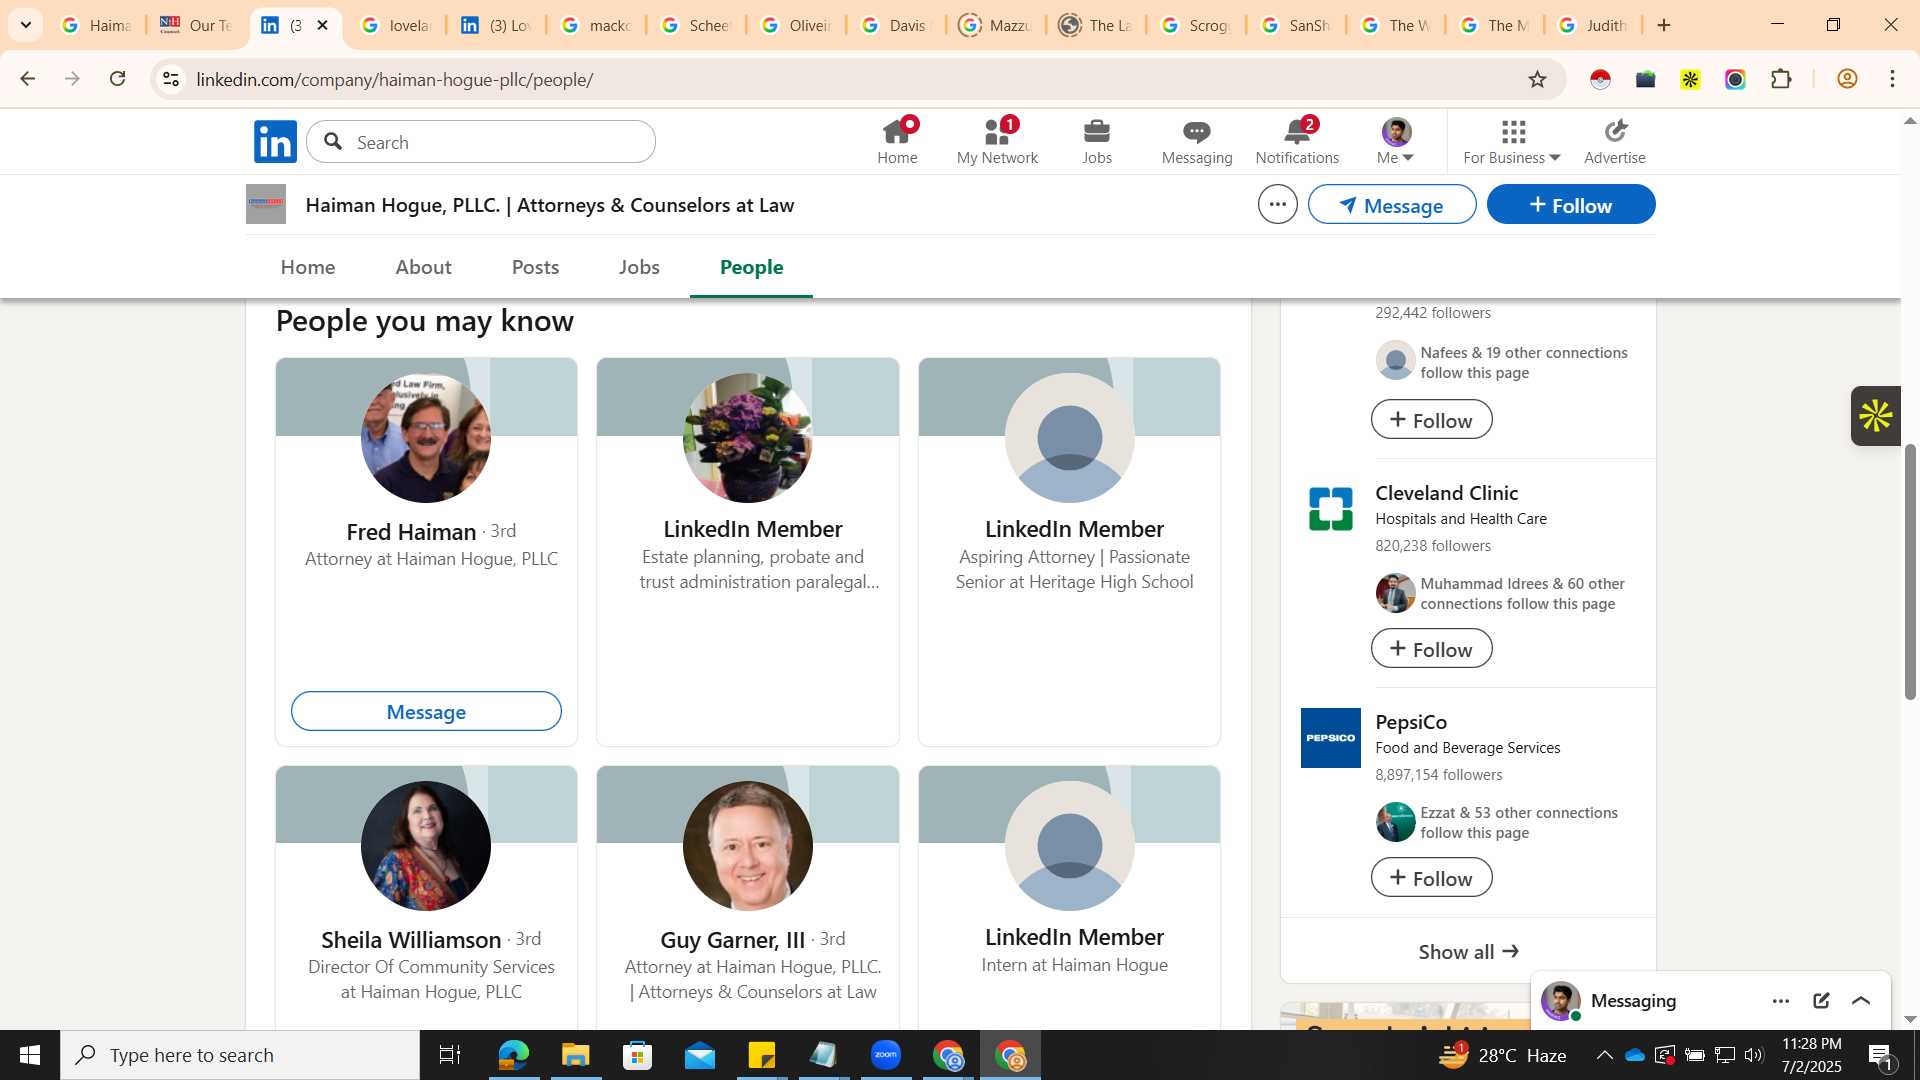Open the Jobs briefcase icon
The width and height of the screenshot is (1920, 1080).
[x=1097, y=141]
